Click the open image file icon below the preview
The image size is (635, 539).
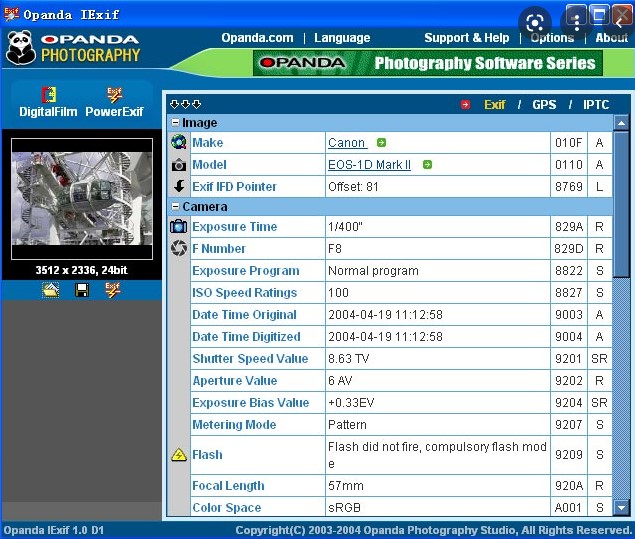tap(50, 290)
